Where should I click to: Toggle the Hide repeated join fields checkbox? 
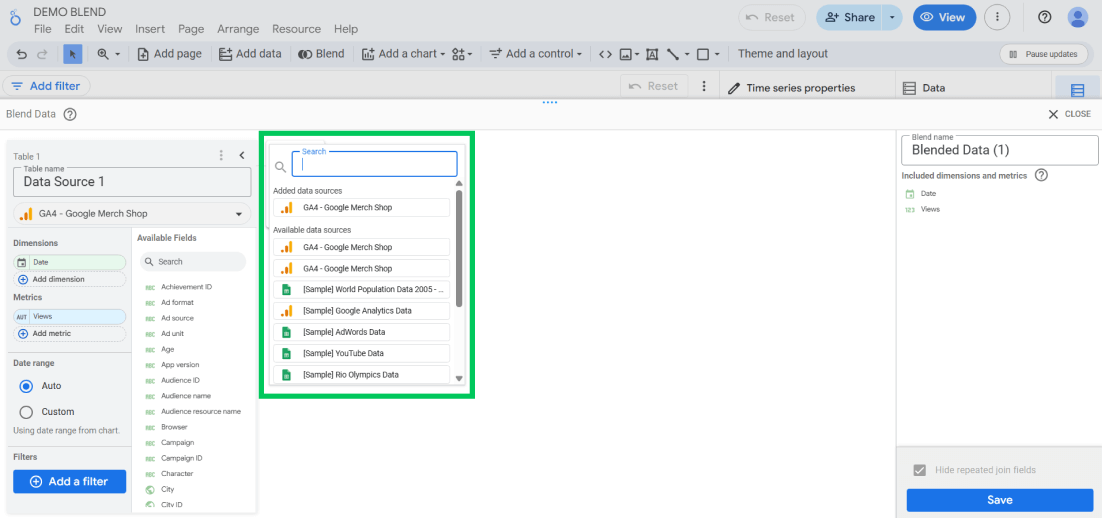[919, 470]
